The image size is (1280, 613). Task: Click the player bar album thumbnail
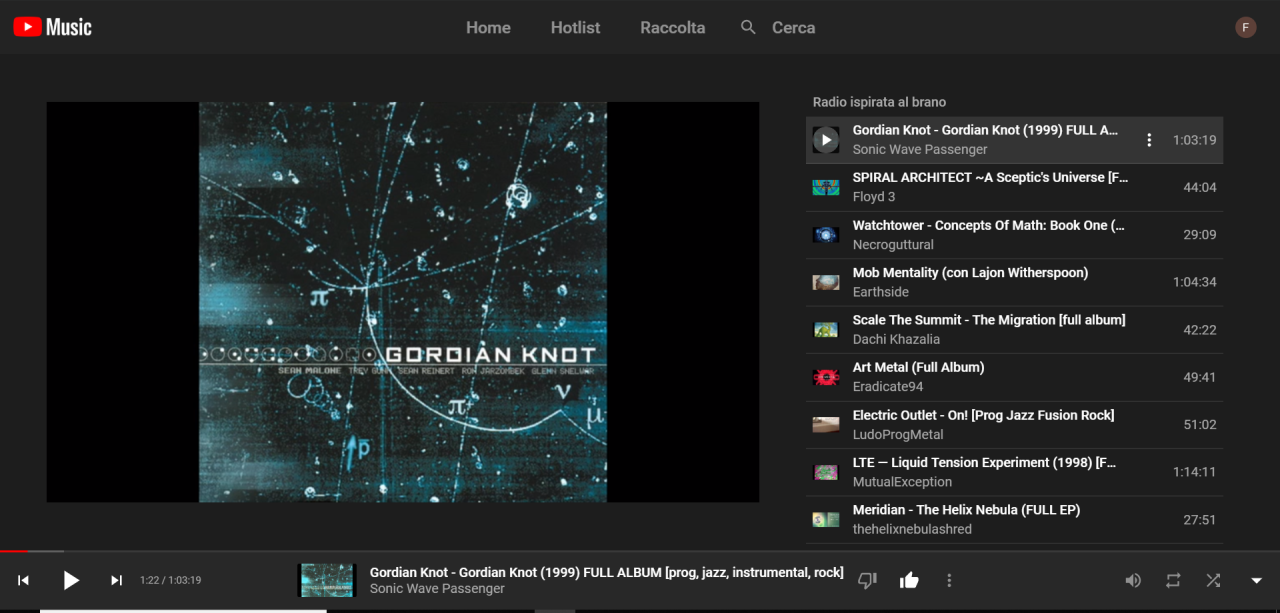pyautogui.click(x=327, y=580)
